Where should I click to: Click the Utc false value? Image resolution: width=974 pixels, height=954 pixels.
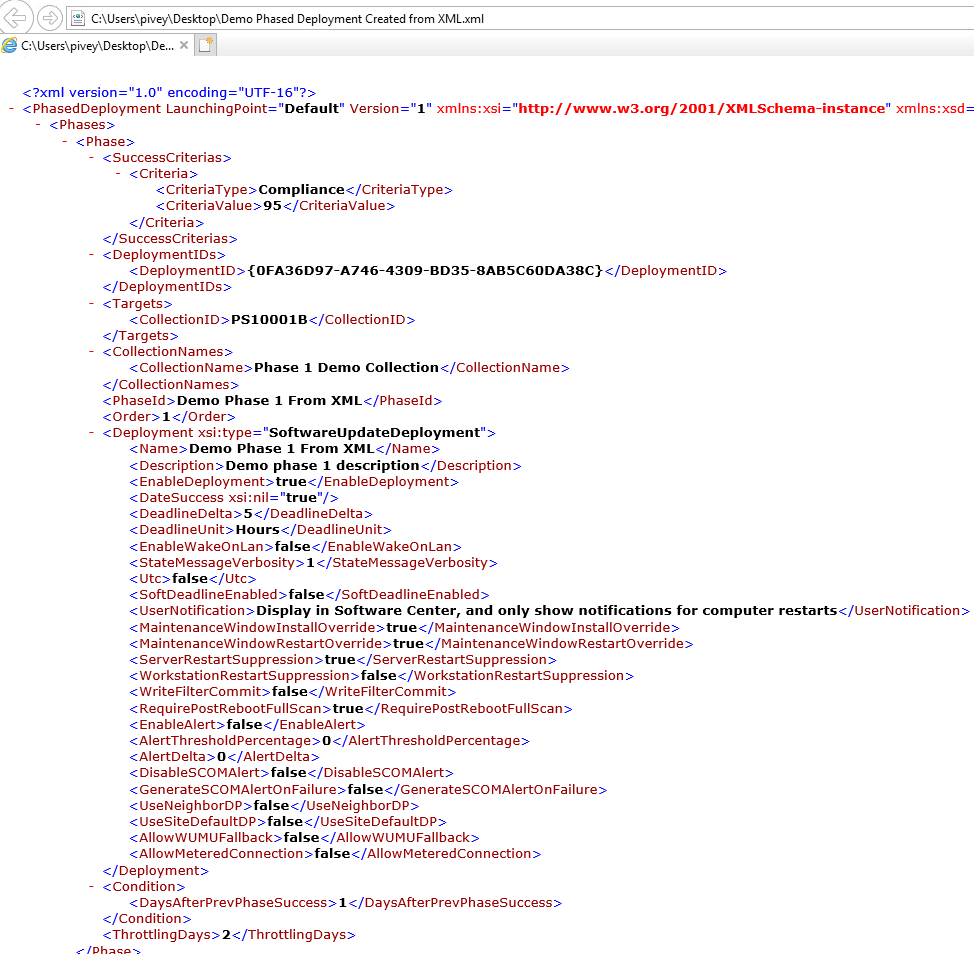click(x=190, y=579)
